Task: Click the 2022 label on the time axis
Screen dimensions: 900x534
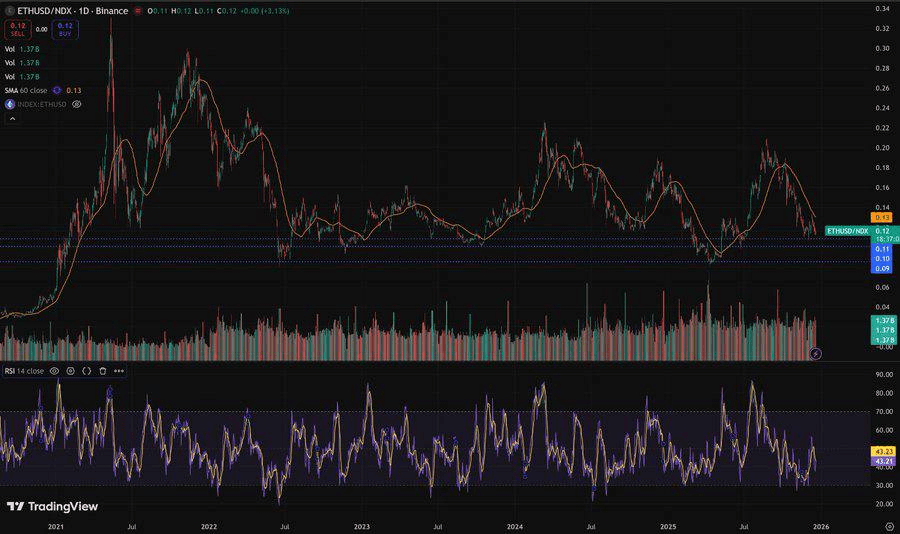Action: click(209, 527)
